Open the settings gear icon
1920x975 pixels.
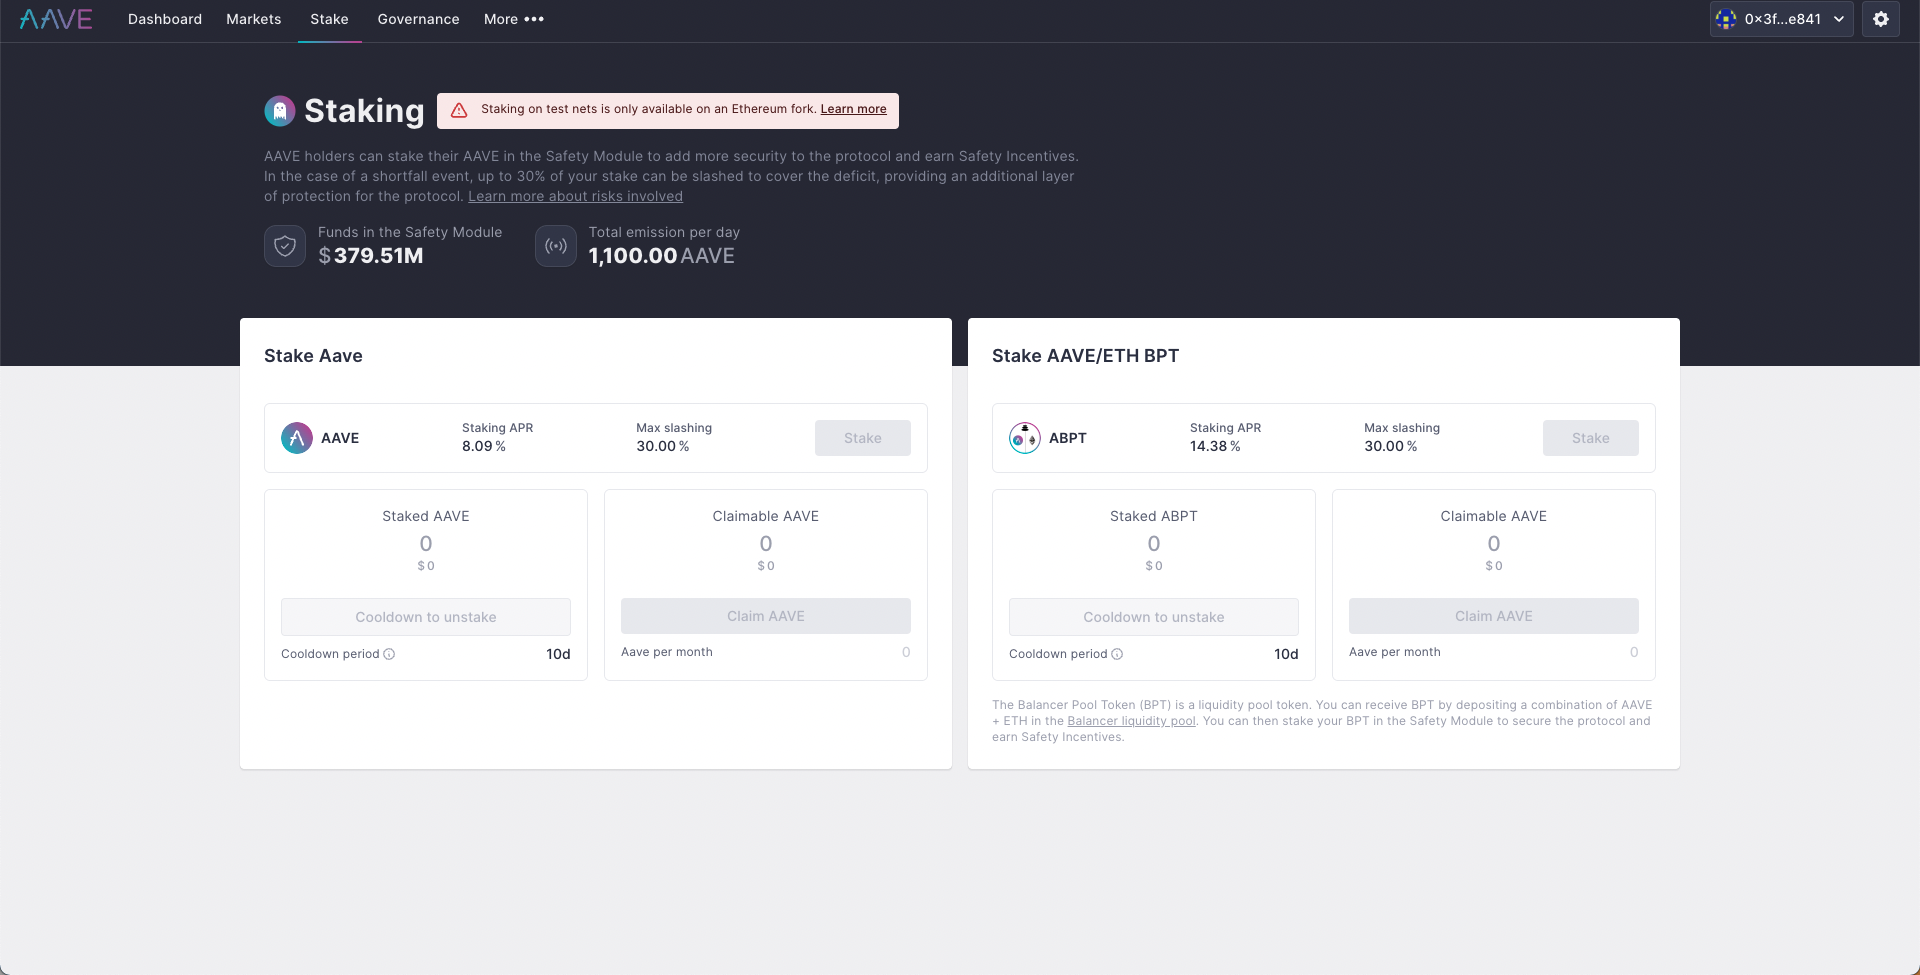pyautogui.click(x=1881, y=19)
